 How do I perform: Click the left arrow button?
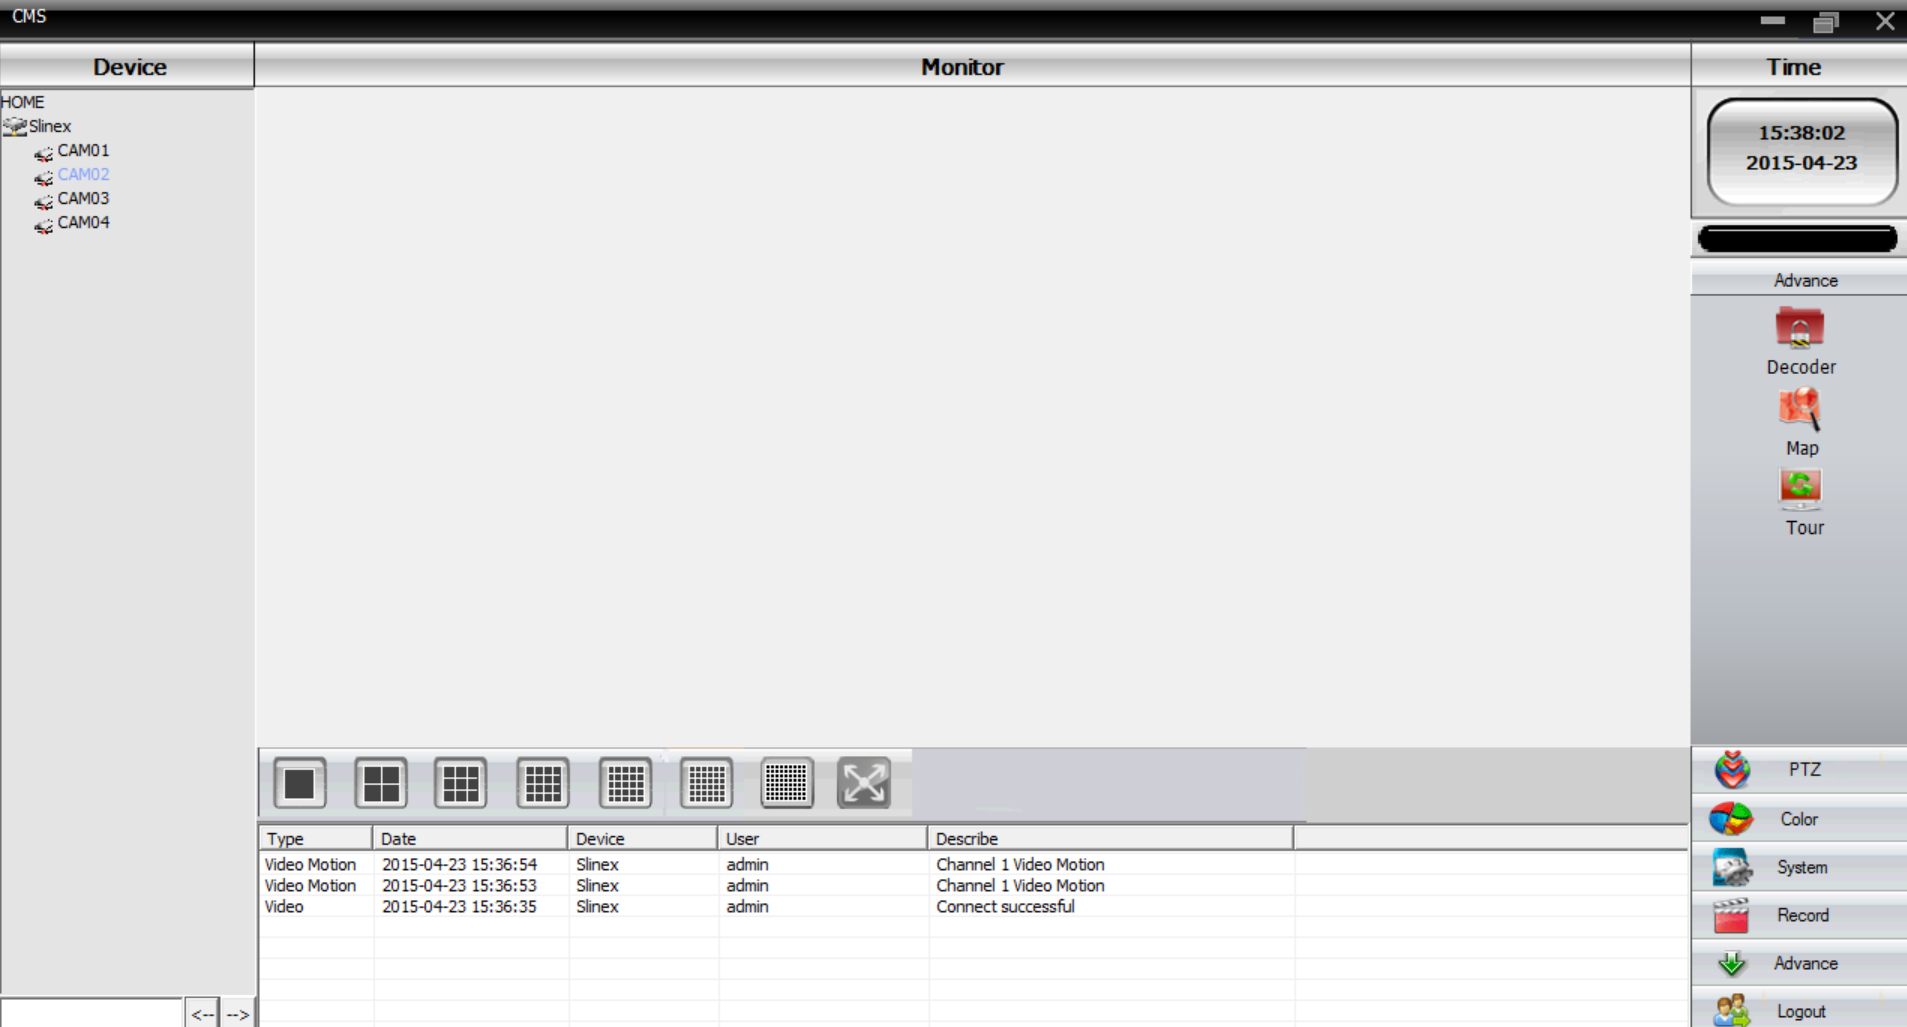[x=203, y=1014]
